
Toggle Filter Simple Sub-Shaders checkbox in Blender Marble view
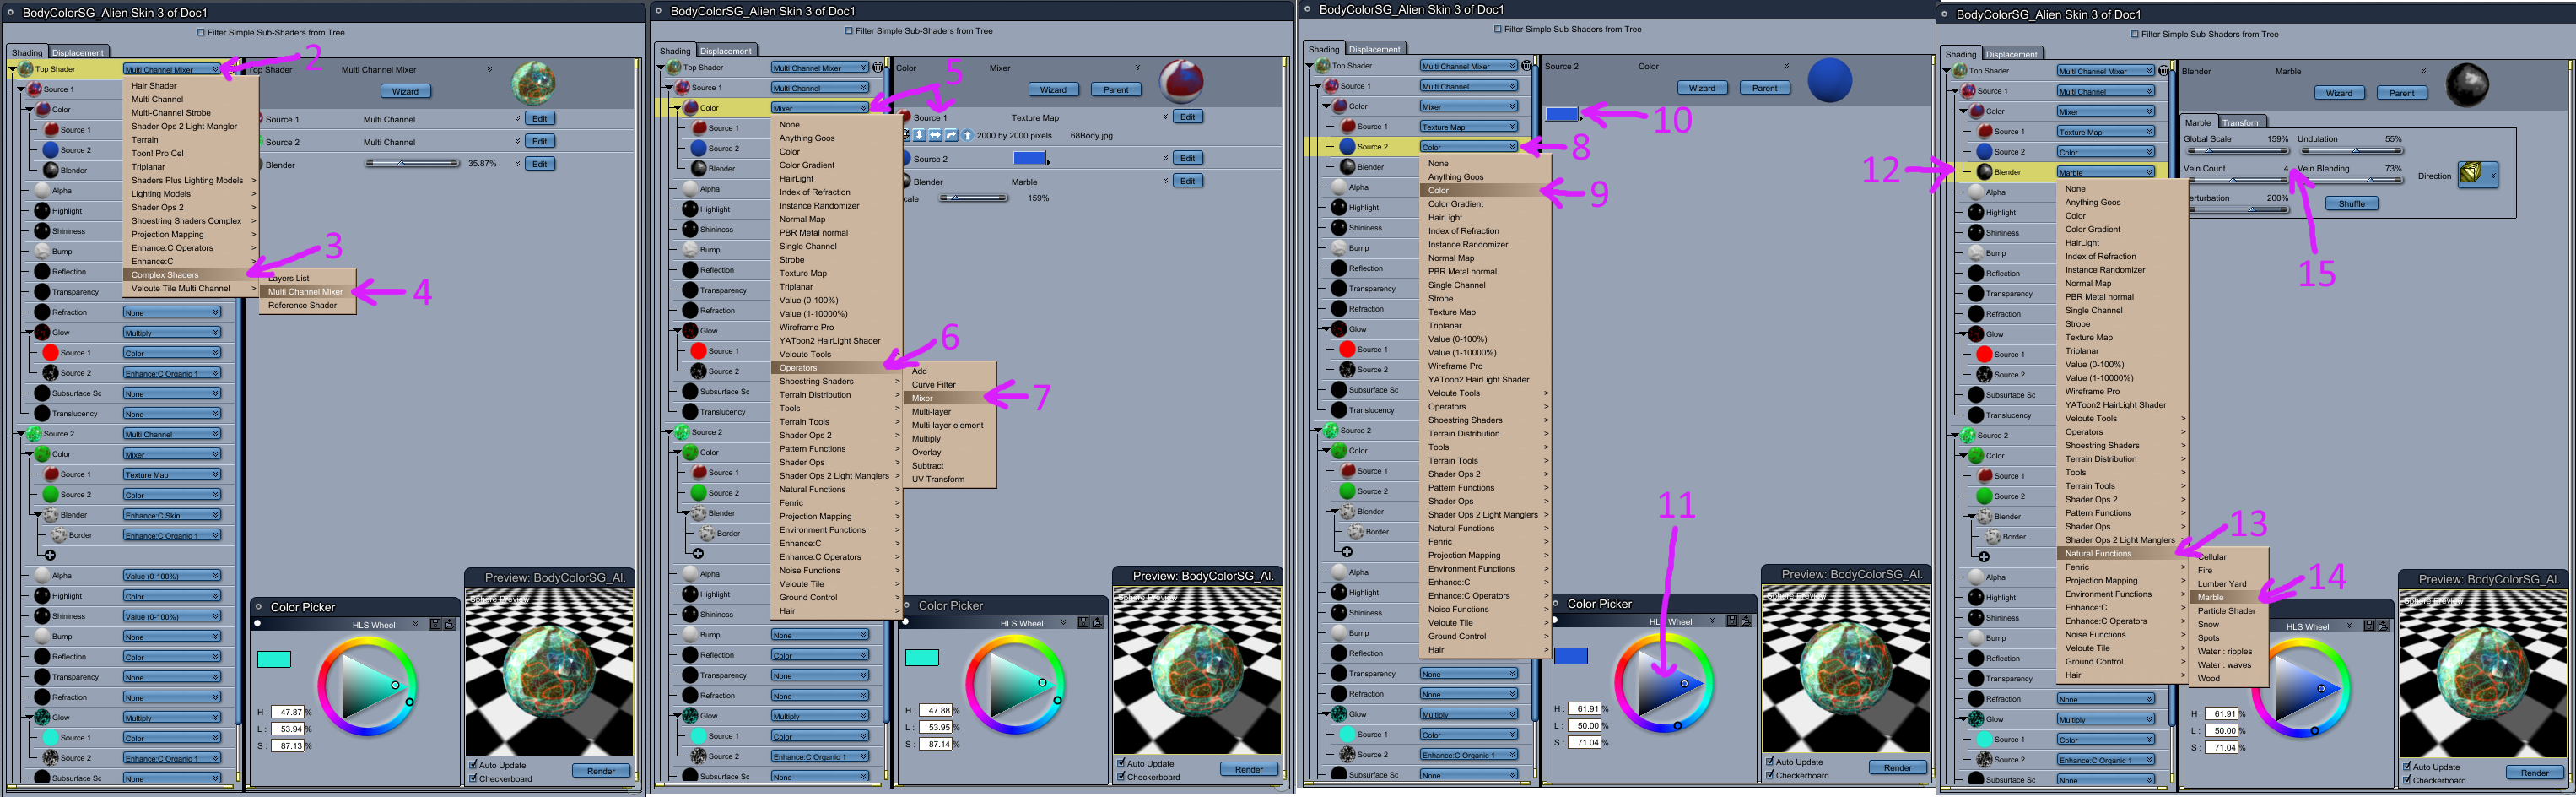[x=2136, y=35]
